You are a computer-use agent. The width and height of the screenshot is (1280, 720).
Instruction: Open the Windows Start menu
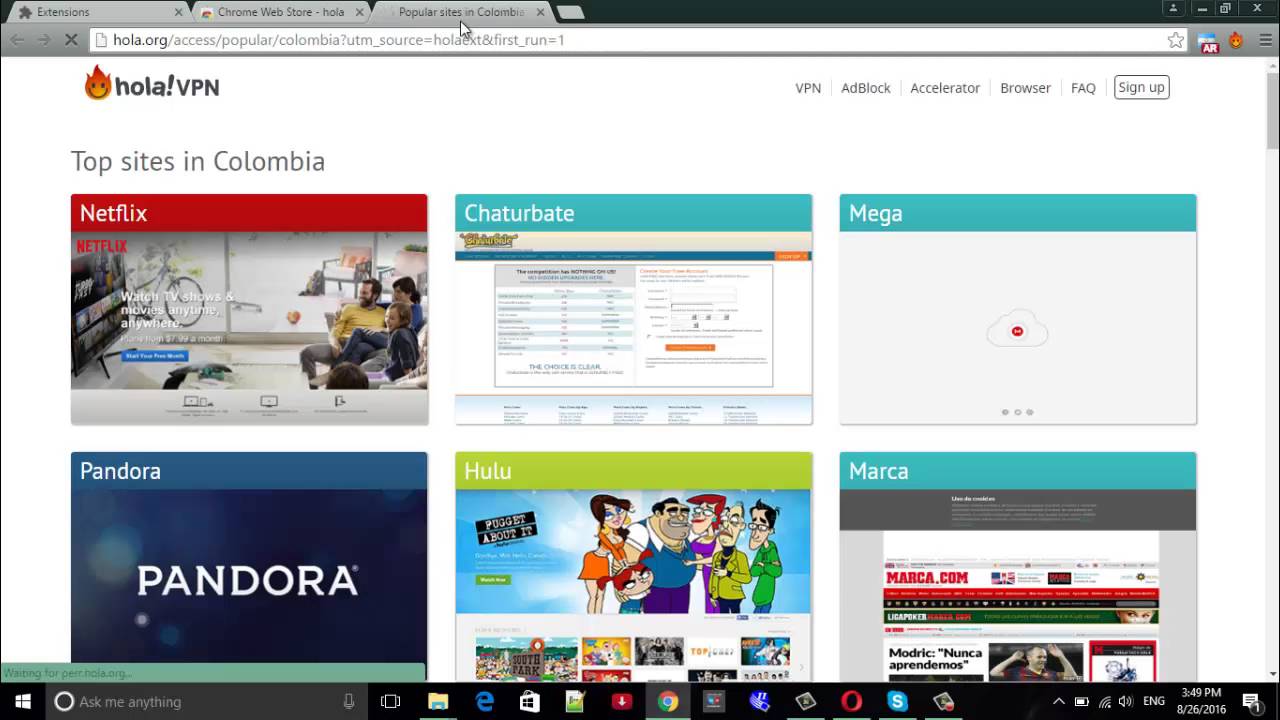(23, 701)
